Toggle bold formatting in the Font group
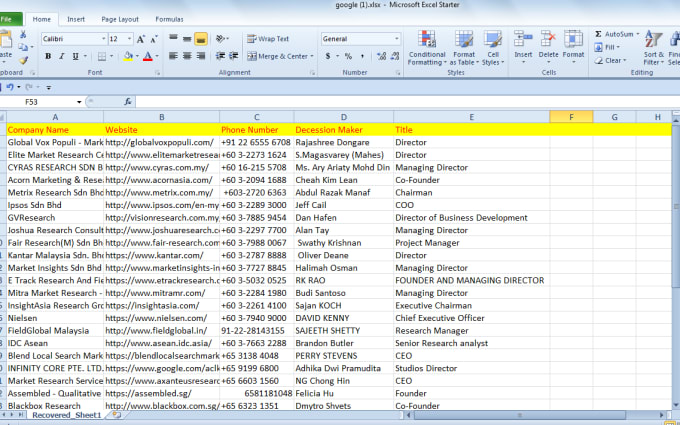 [49, 56]
